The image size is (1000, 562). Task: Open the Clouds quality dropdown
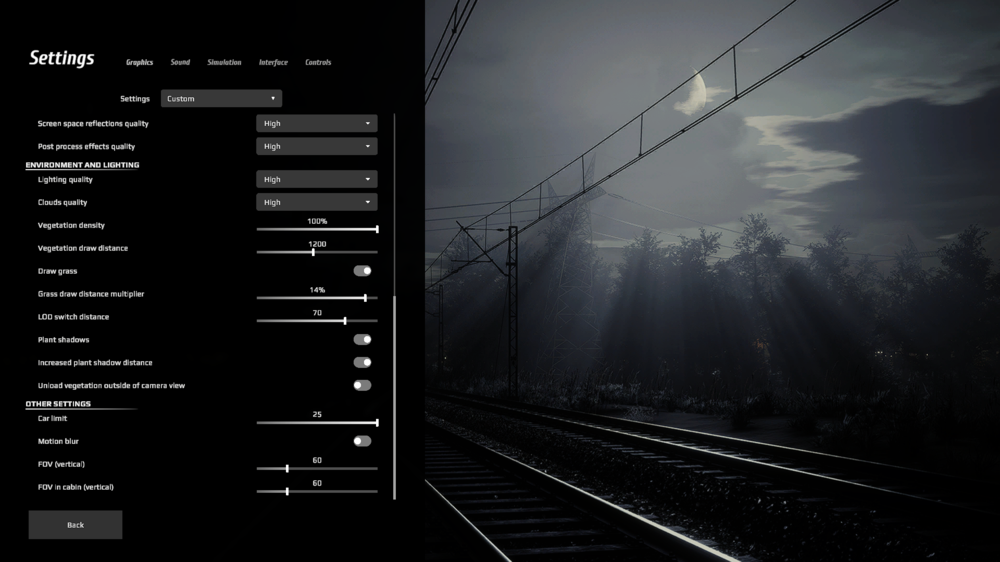316,202
